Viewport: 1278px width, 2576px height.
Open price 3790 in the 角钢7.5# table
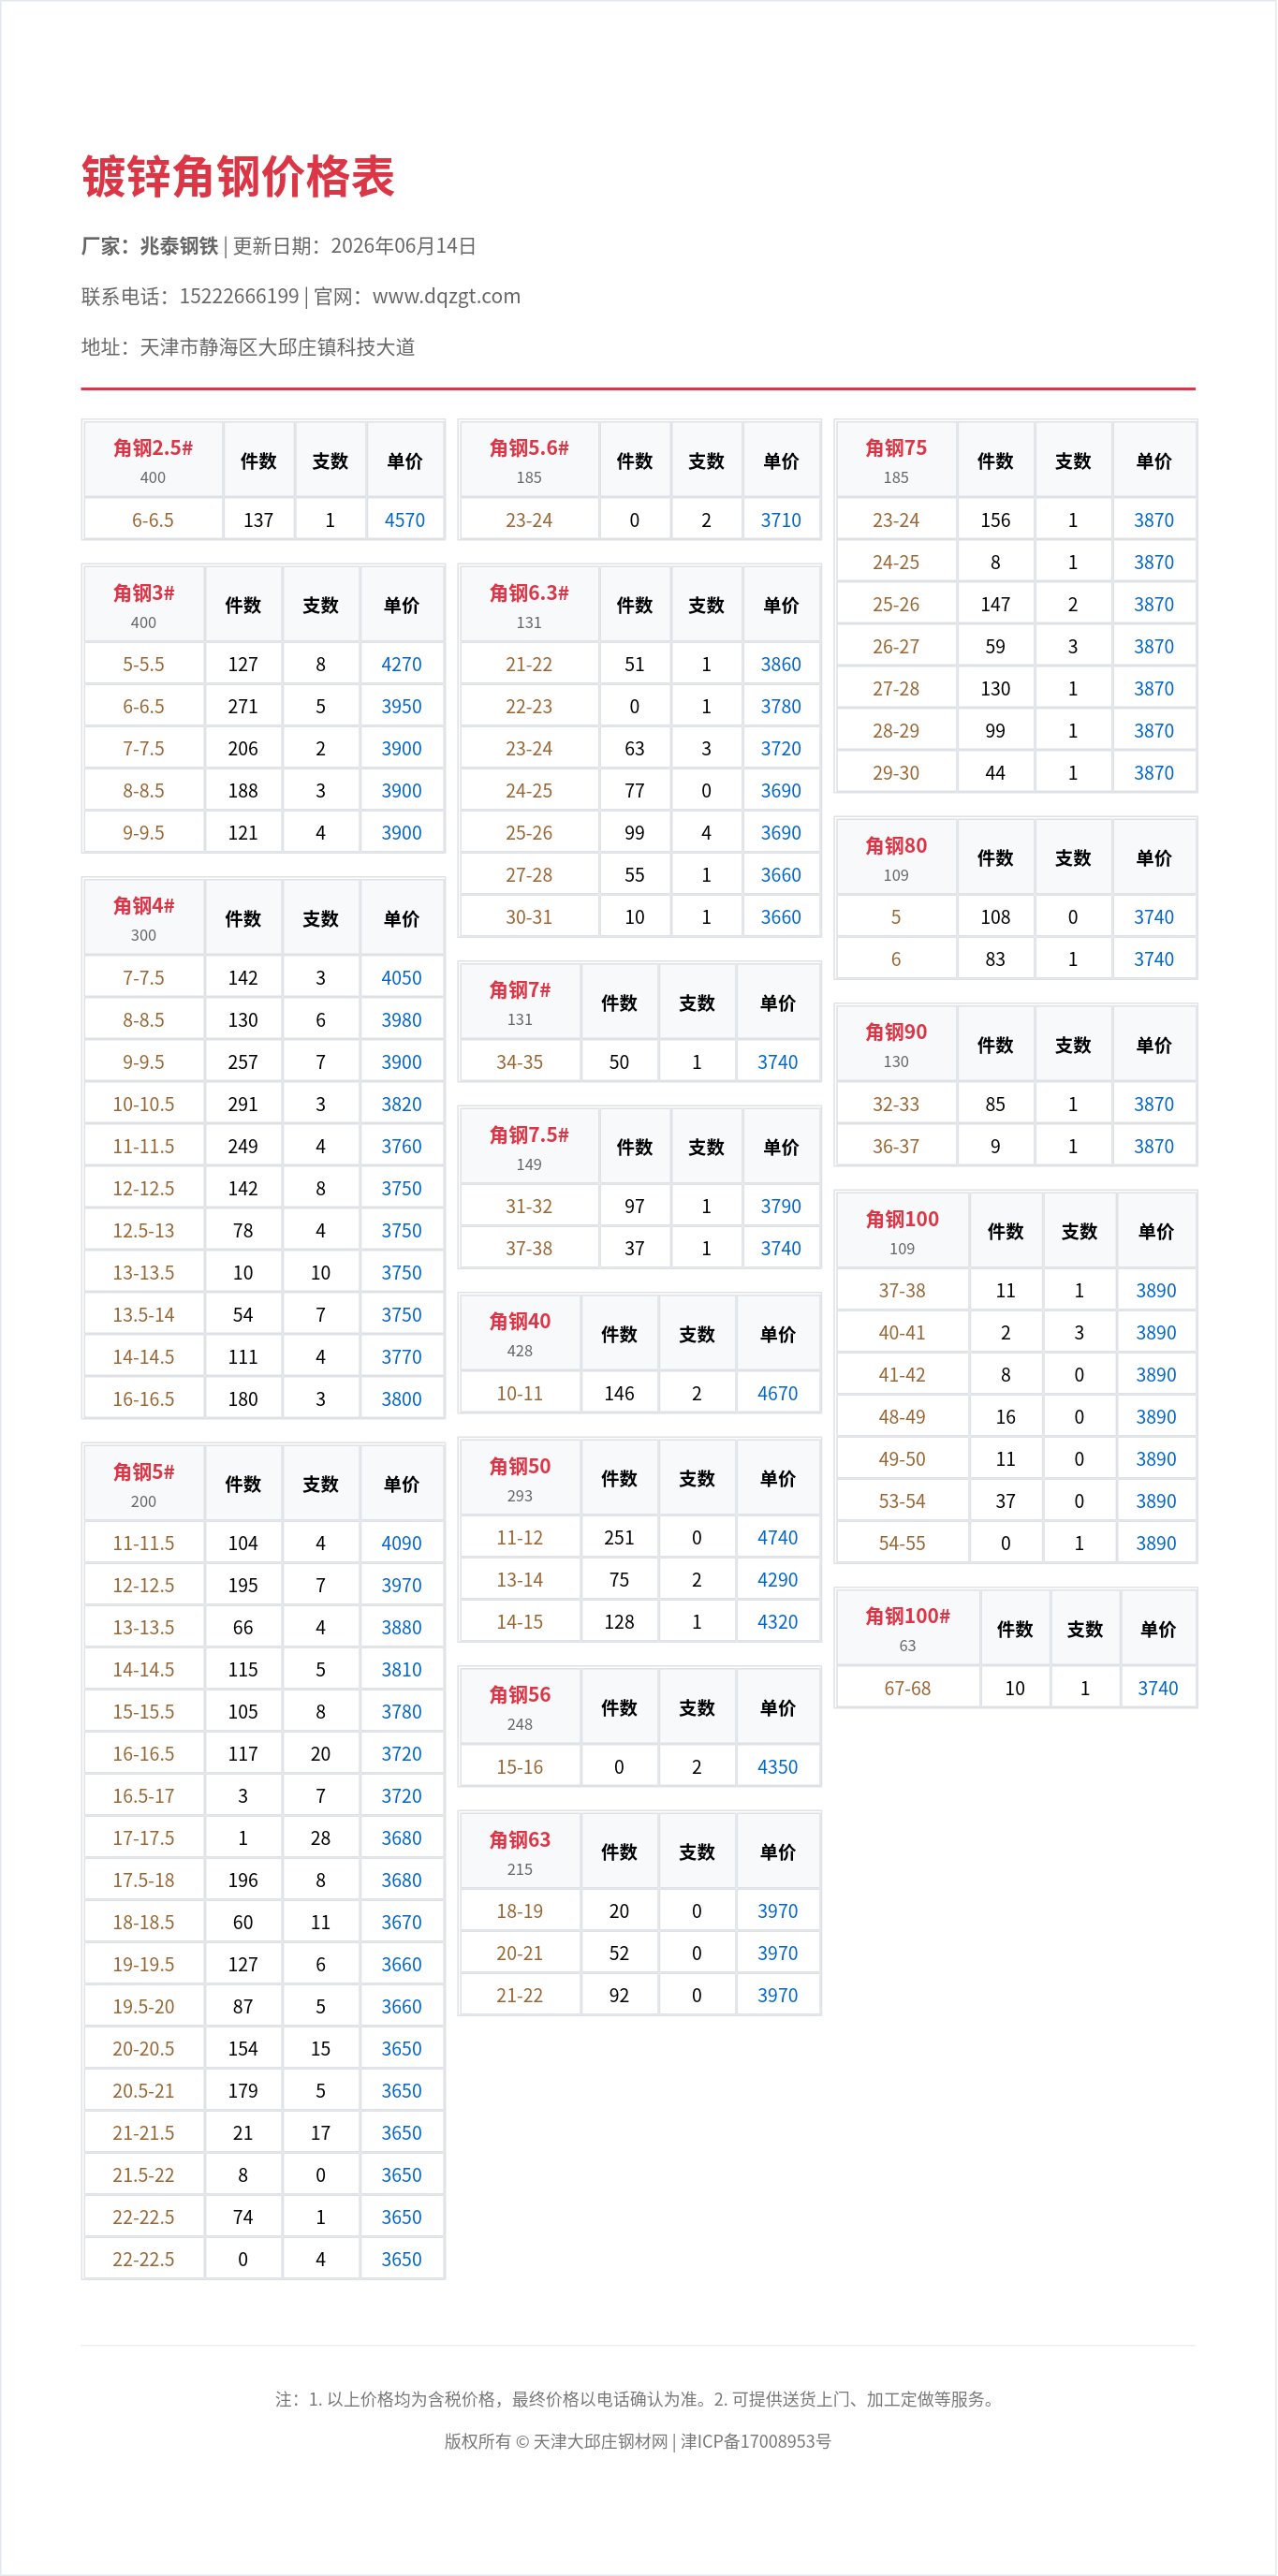tap(781, 1206)
